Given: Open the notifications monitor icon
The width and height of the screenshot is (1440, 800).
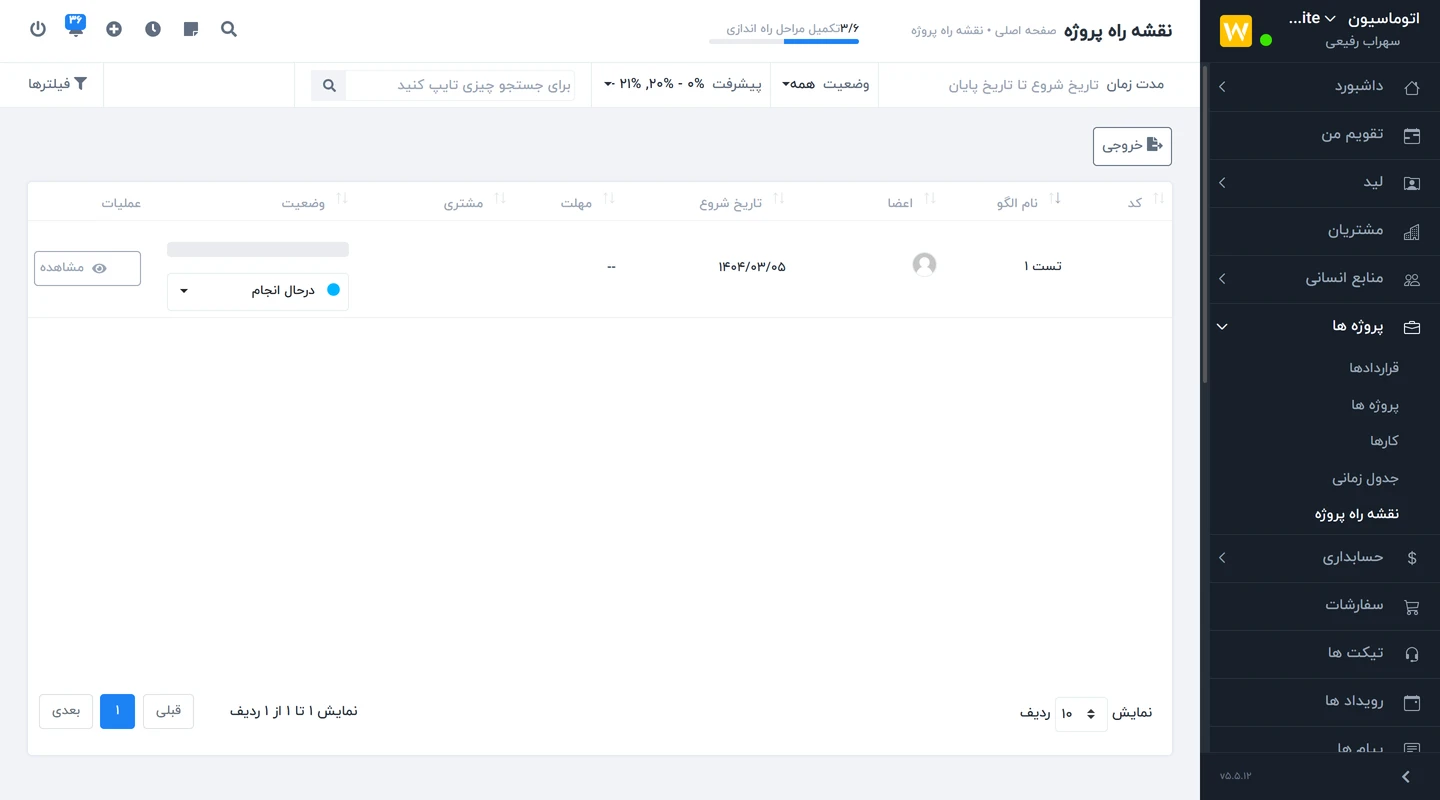Looking at the screenshot, I should click(x=76, y=26).
